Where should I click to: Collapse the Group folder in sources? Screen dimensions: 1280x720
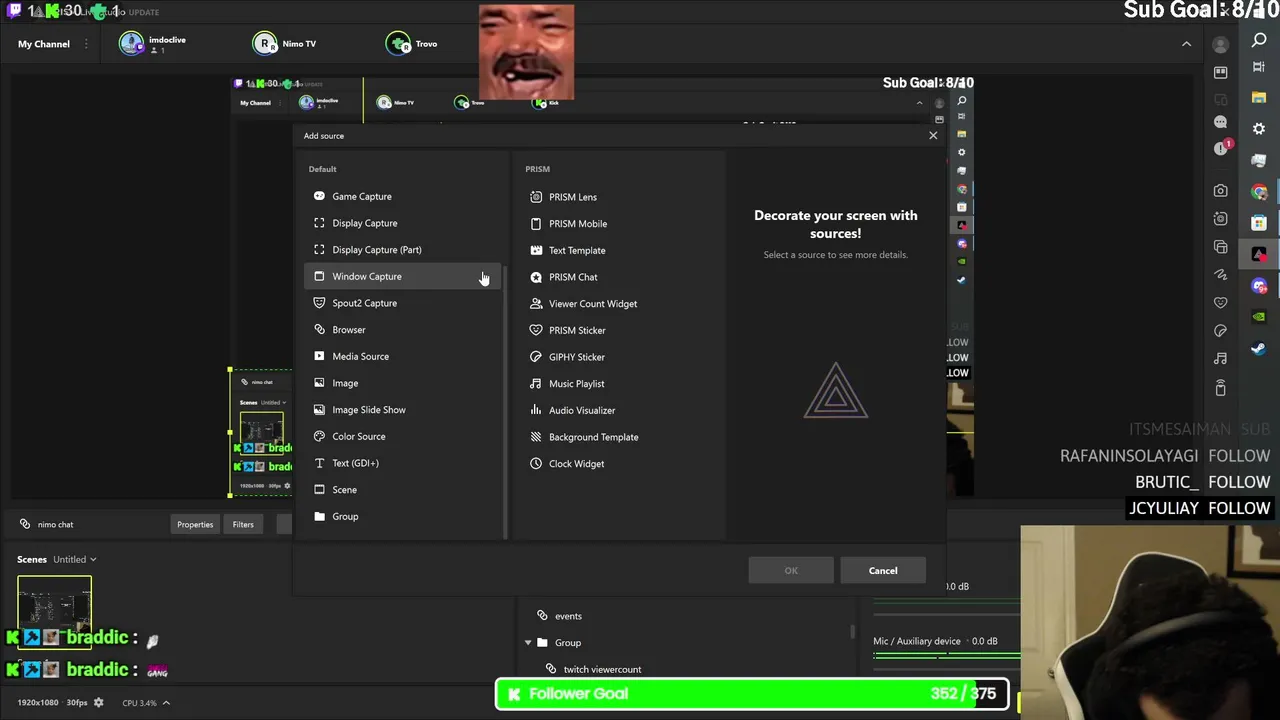click(528, 643)
